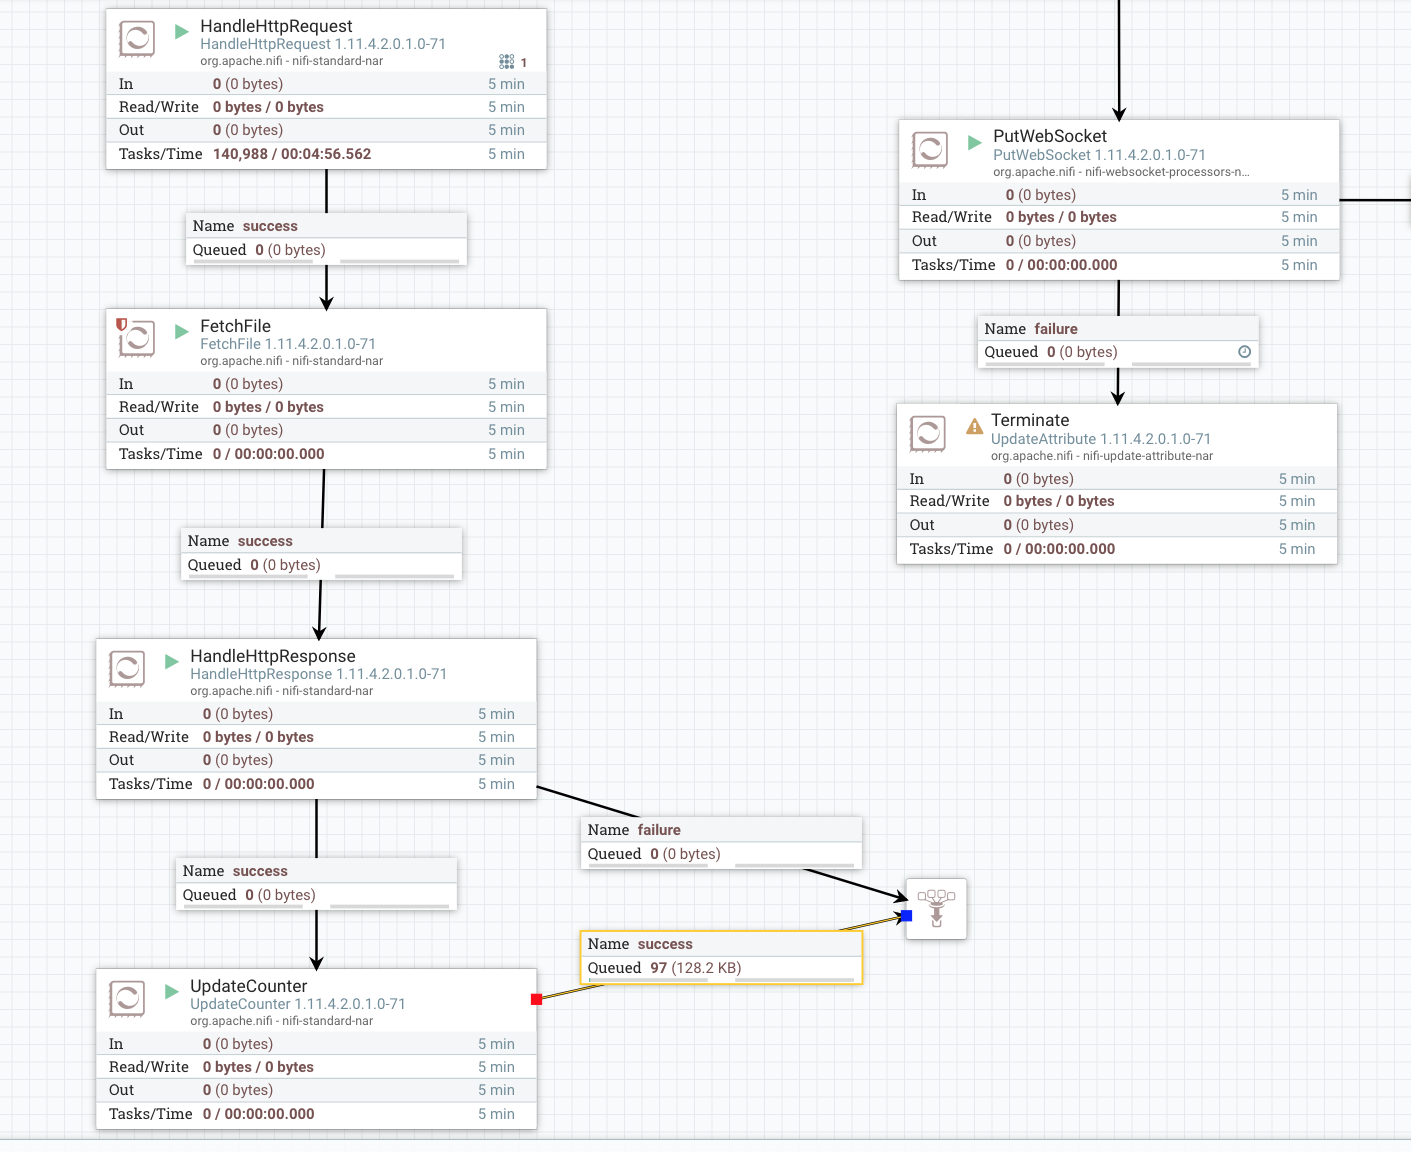Select the success connection queued with 97 flowfiles

pos(720,956)
